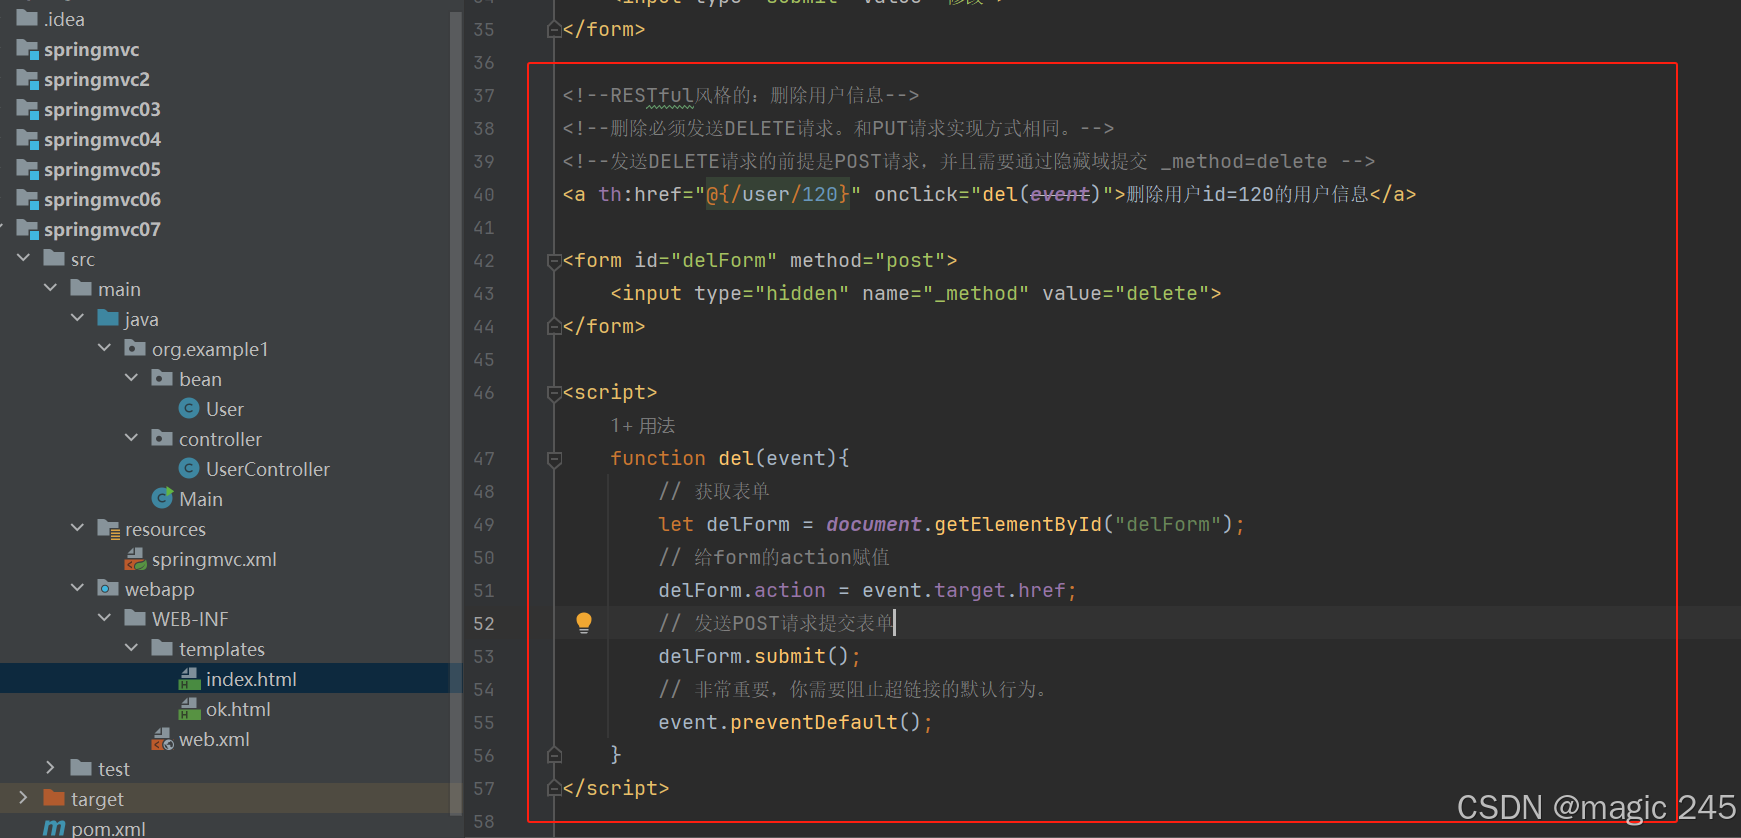
Task: Click the '// 获取表单' comment on line 48
Action: pyautogui.click(x=714, y=492)
